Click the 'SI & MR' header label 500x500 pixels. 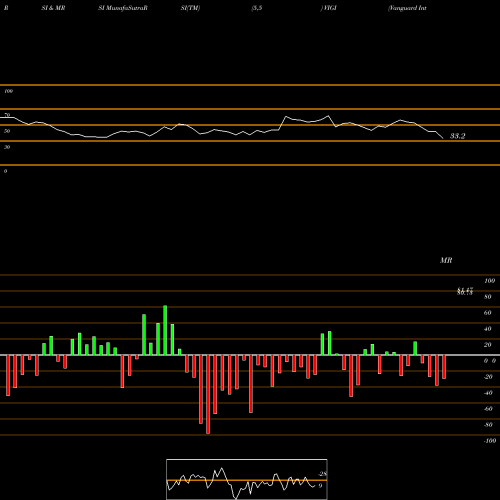click(53, 8)
